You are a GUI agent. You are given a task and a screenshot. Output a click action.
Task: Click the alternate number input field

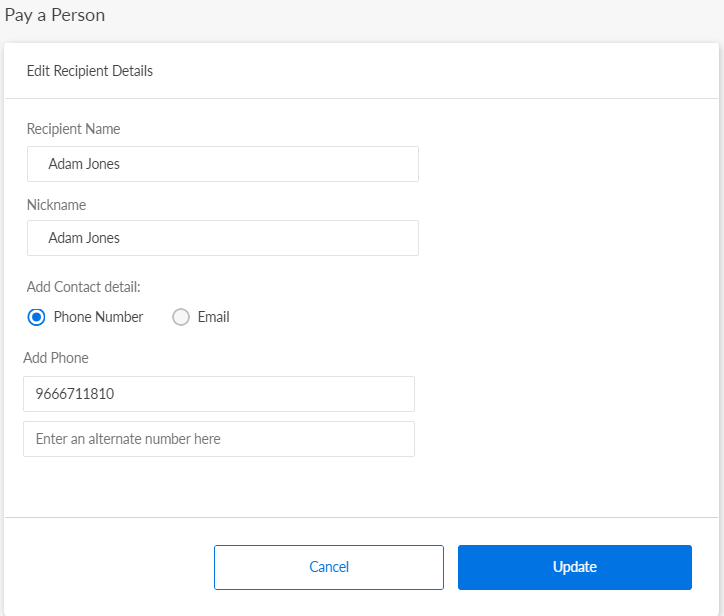(x=218, y=439)
